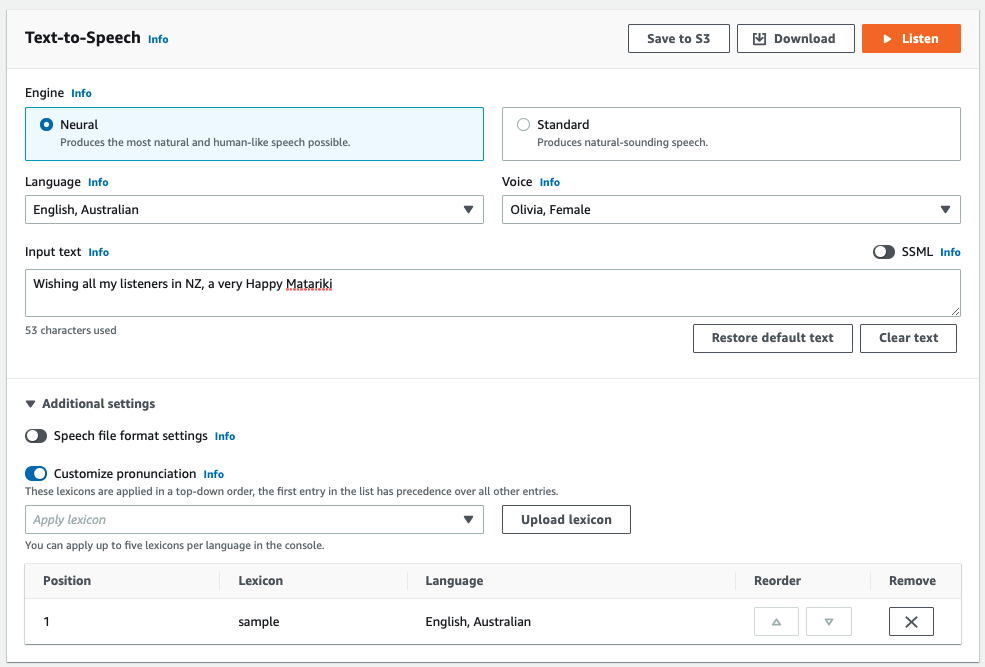The height and width of the screenshot is (667, 985).
Task: Expand the Apply lexicon dropdown
Action: point(254,520)
